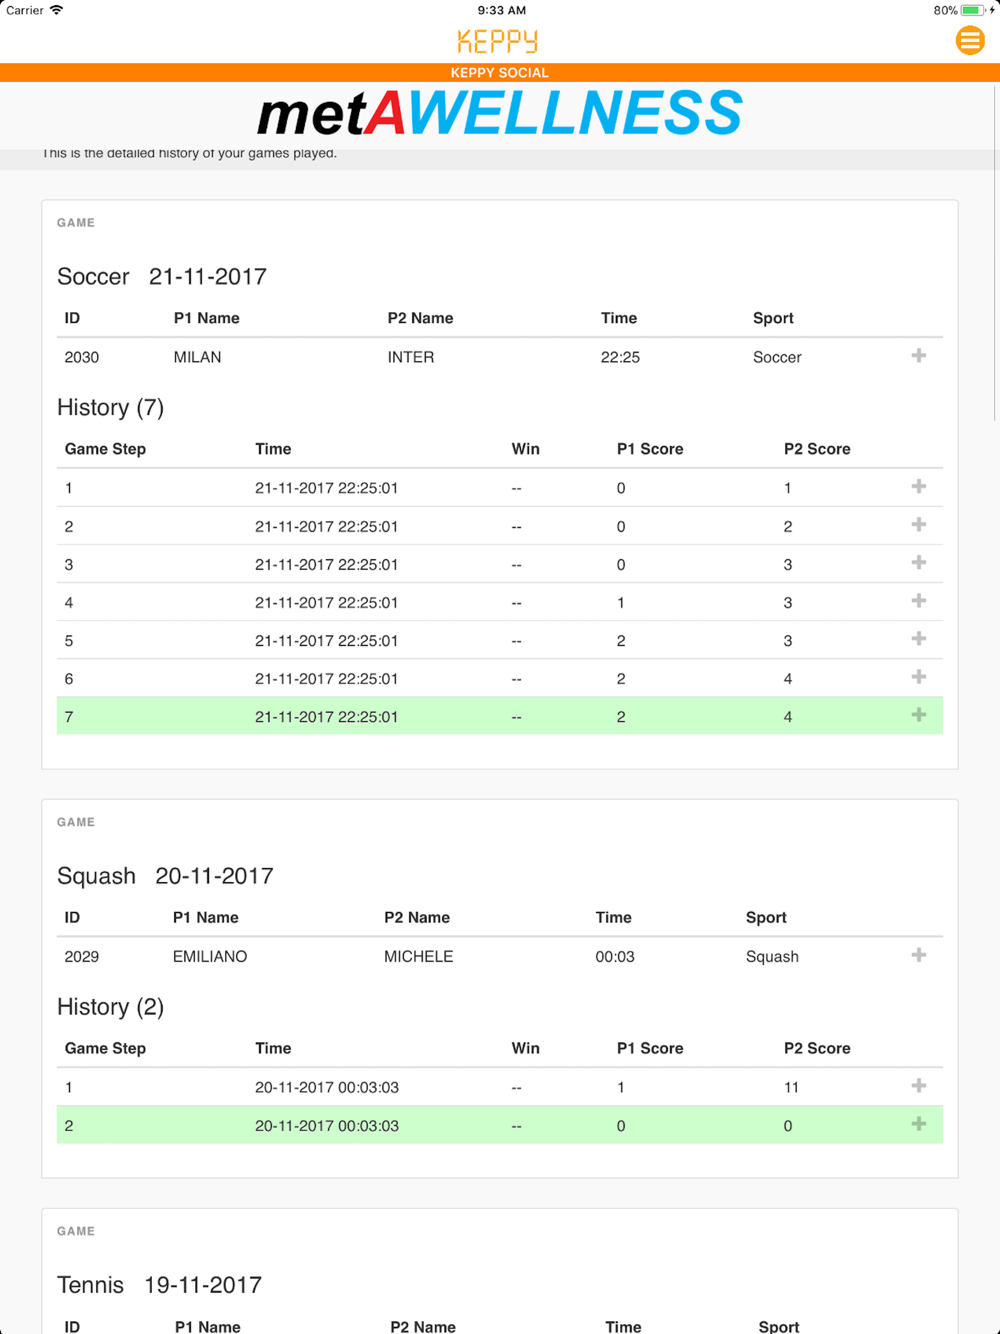The height and width of the screenshot is (1334, 1000).
Task: Click the Wi-Fi status icon
Action: coord(57,10)
